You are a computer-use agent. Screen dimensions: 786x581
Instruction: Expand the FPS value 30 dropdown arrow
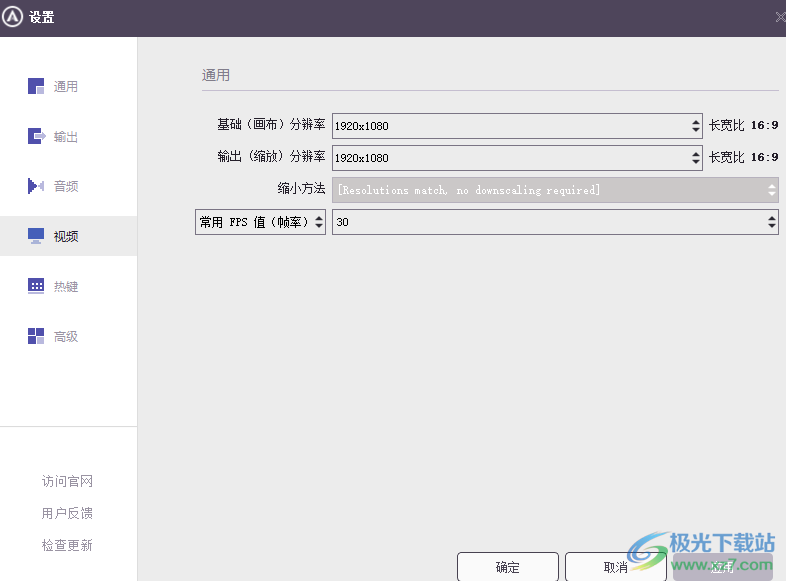point(771,222)
